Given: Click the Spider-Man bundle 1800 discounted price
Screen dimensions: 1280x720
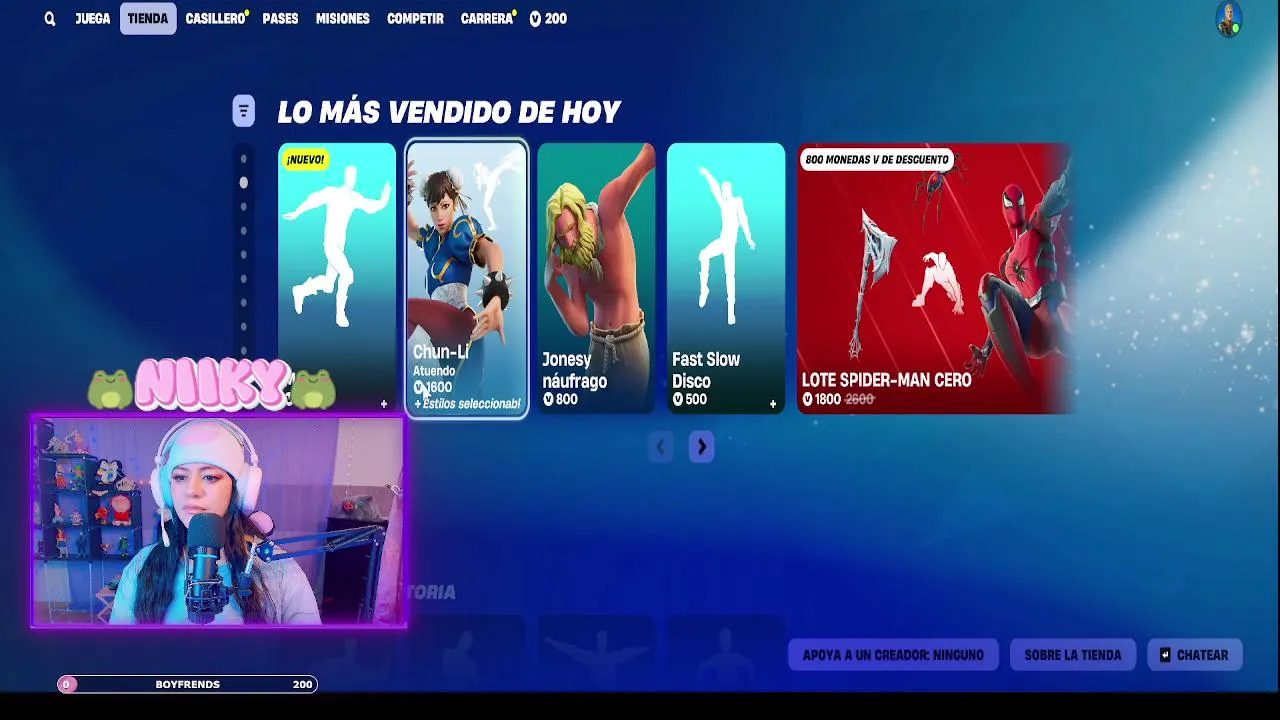Looking at the screenshot, I should click(821, 399).
